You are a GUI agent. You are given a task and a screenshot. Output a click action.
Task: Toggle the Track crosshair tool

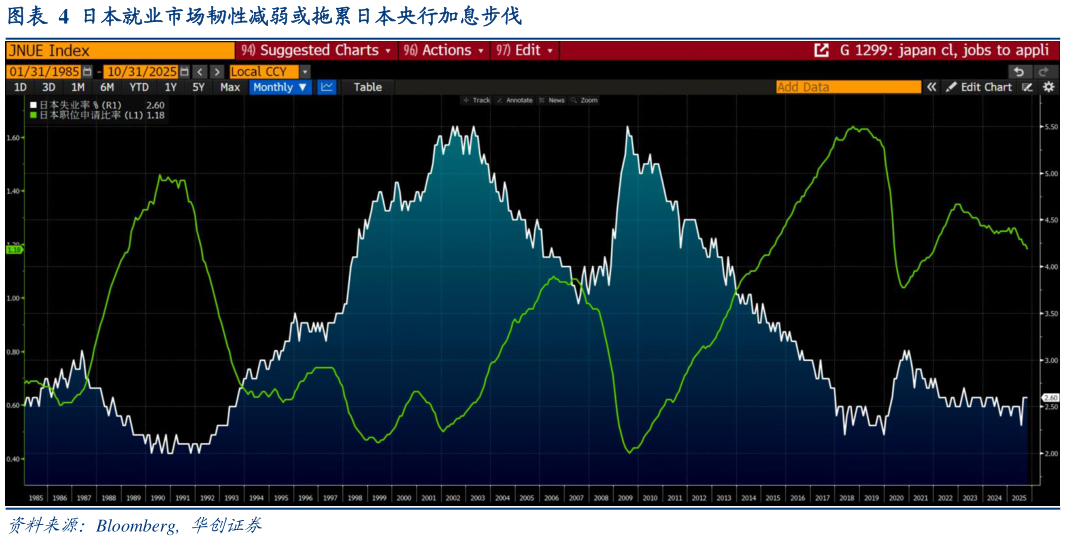tap(477, 100)
